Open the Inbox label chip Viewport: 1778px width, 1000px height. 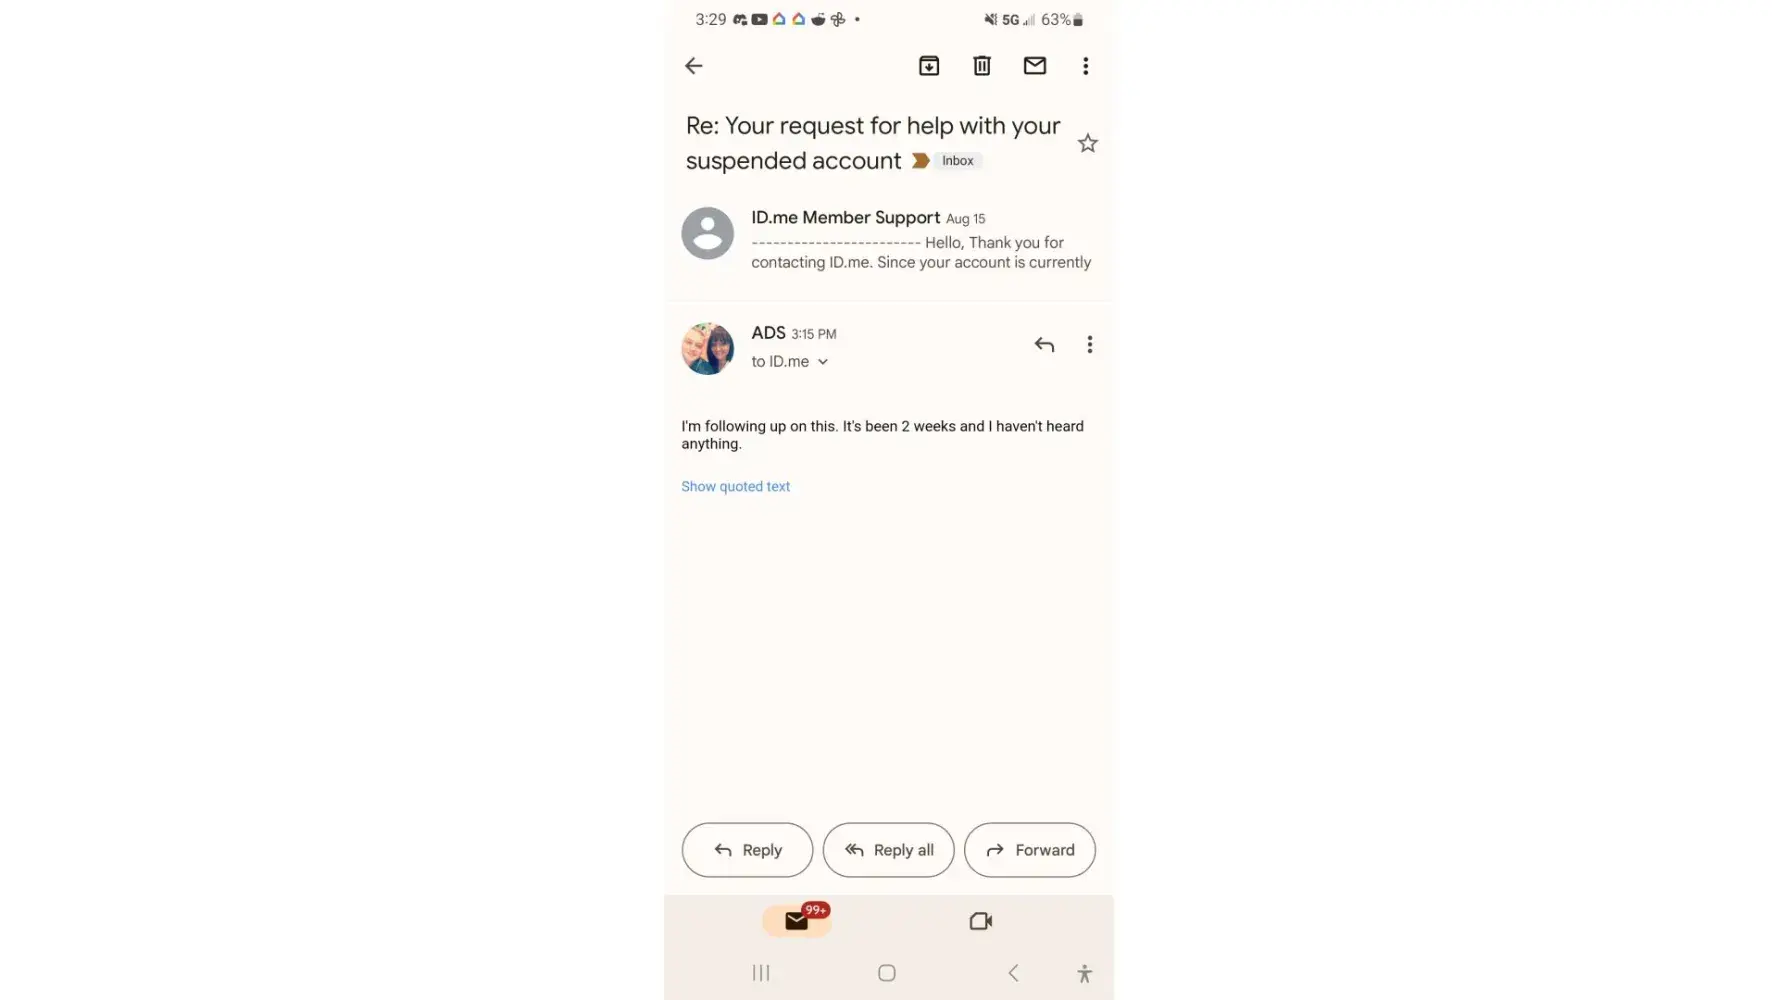pos(958,161)
